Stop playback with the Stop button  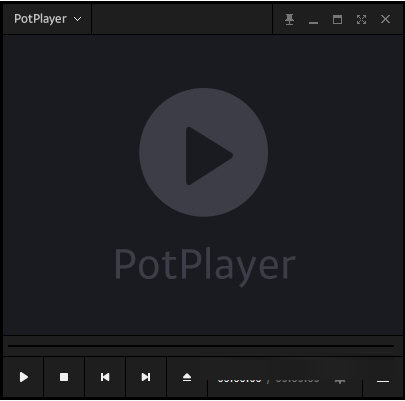click(x=64, y=377)
